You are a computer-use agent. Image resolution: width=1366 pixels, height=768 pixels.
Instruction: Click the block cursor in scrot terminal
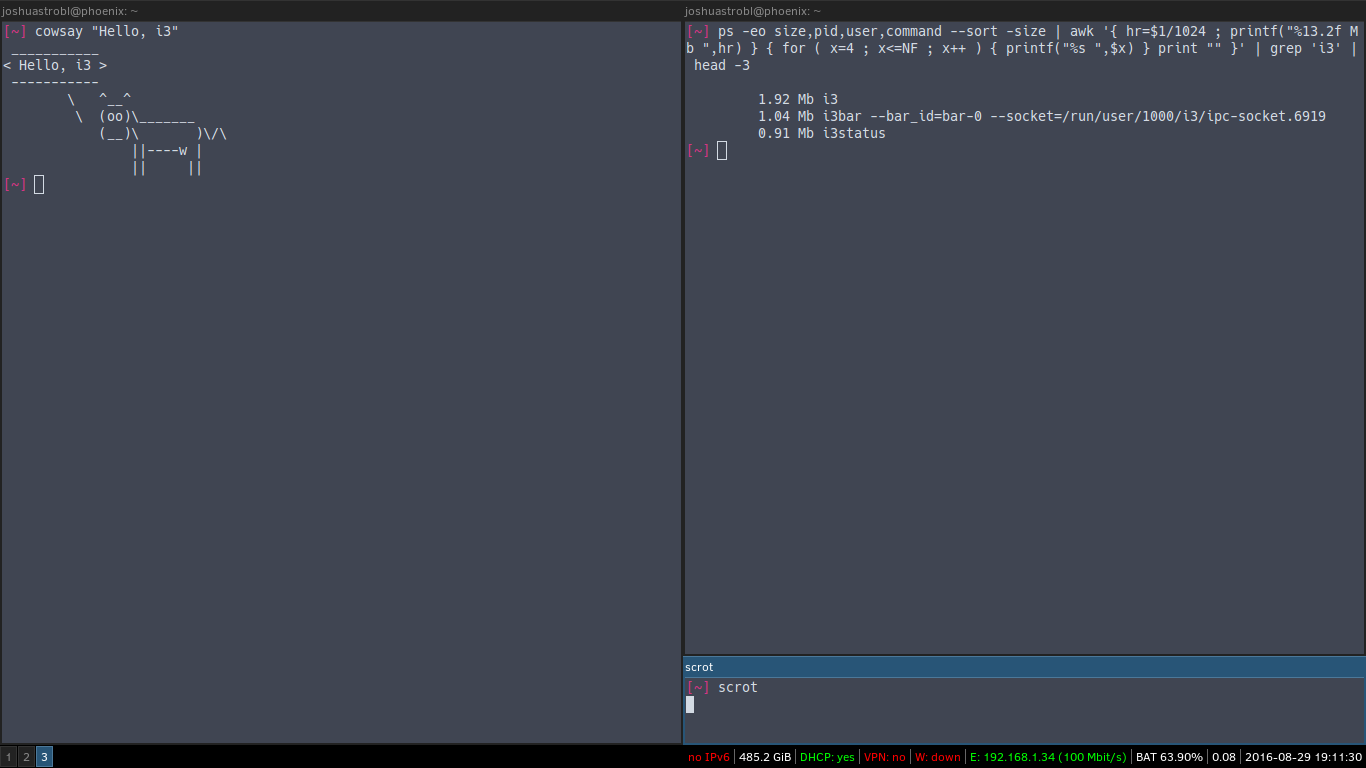click(x=690, y=704)
